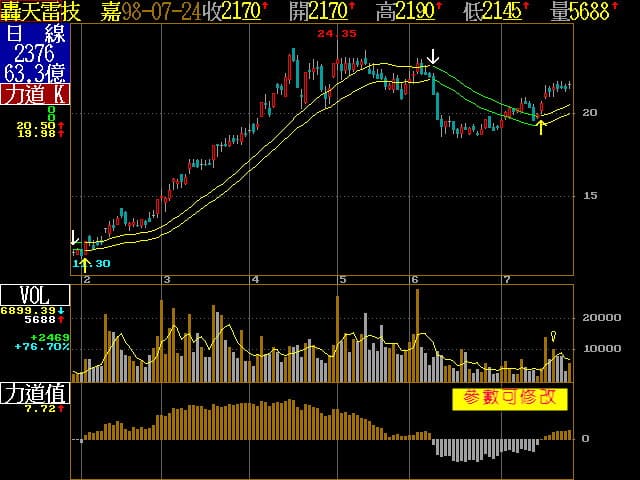The height and width of the screenshot is (480, 640).
Task: Click month 5 on the time axis
Action: [343, 279]
